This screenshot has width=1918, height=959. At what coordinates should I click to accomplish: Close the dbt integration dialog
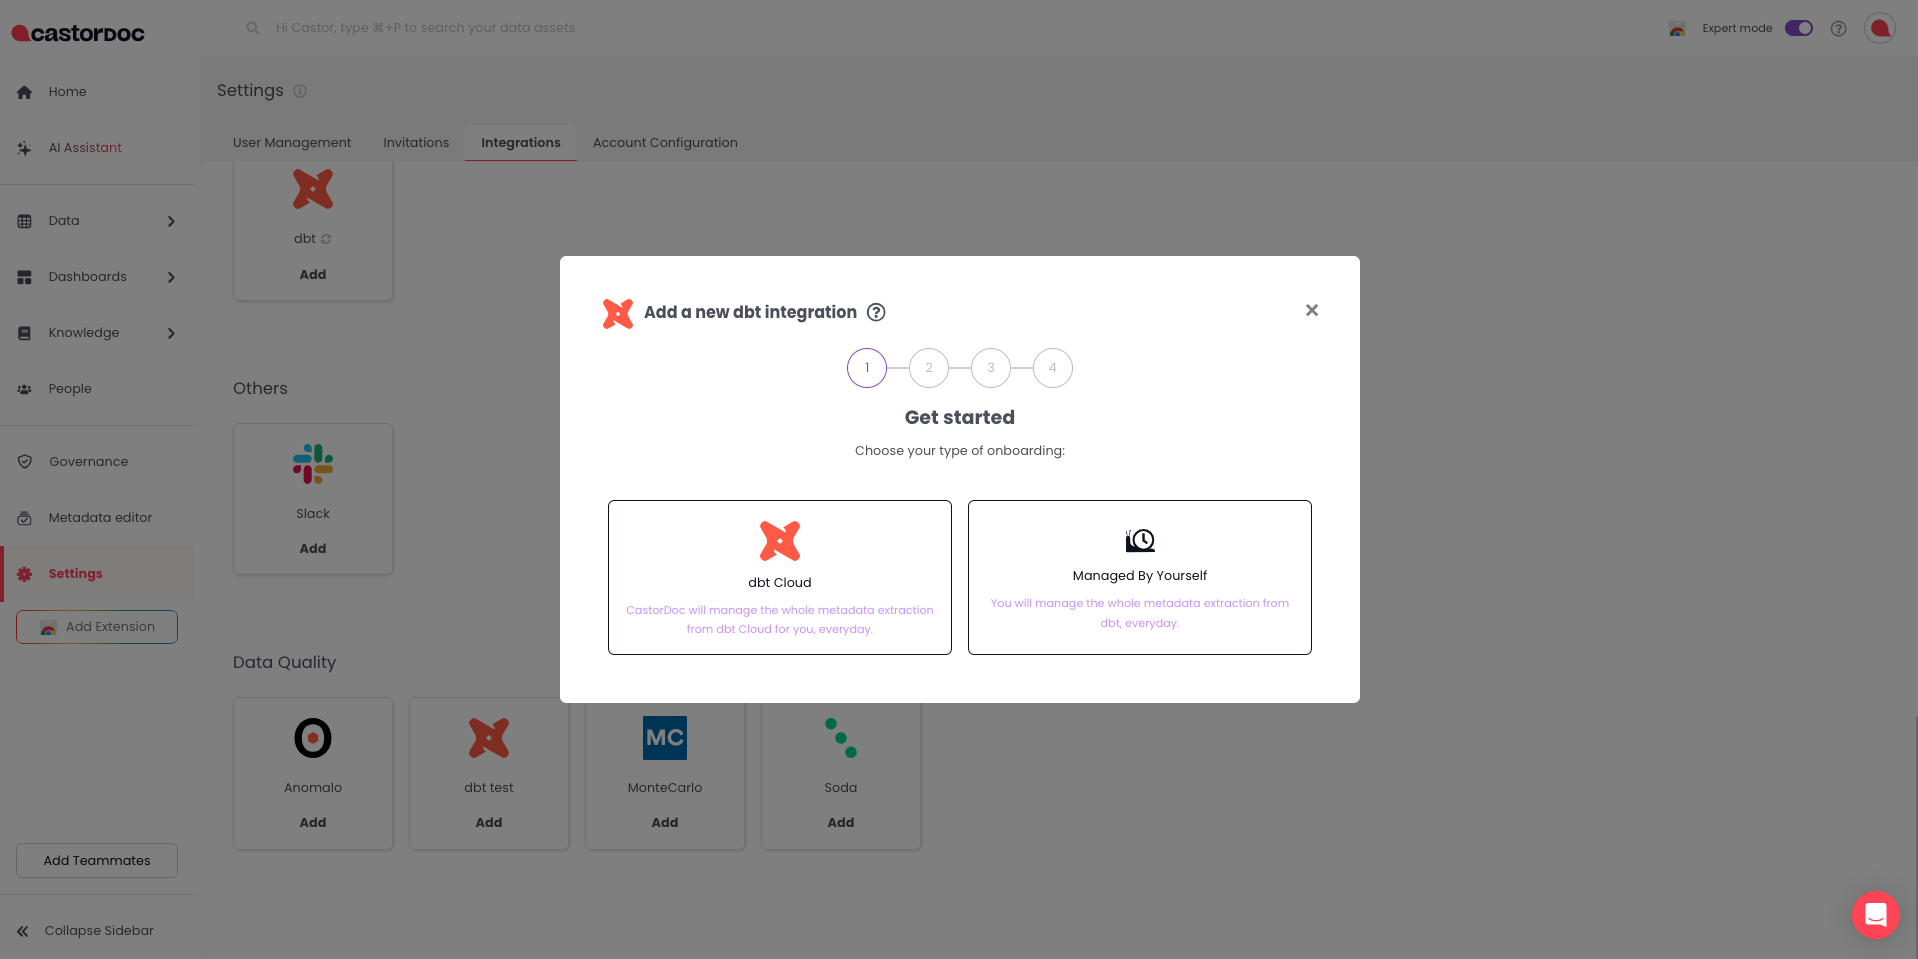pos(1311,311)
